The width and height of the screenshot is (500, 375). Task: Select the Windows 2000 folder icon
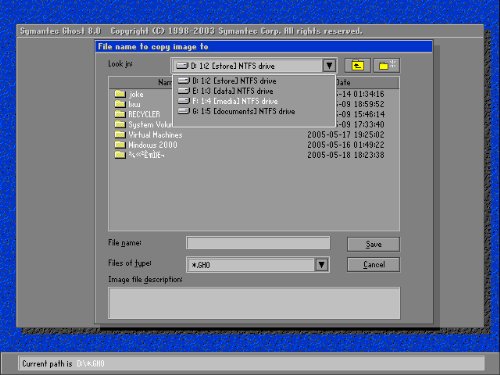pyautogui.click(x=120, y=145)
